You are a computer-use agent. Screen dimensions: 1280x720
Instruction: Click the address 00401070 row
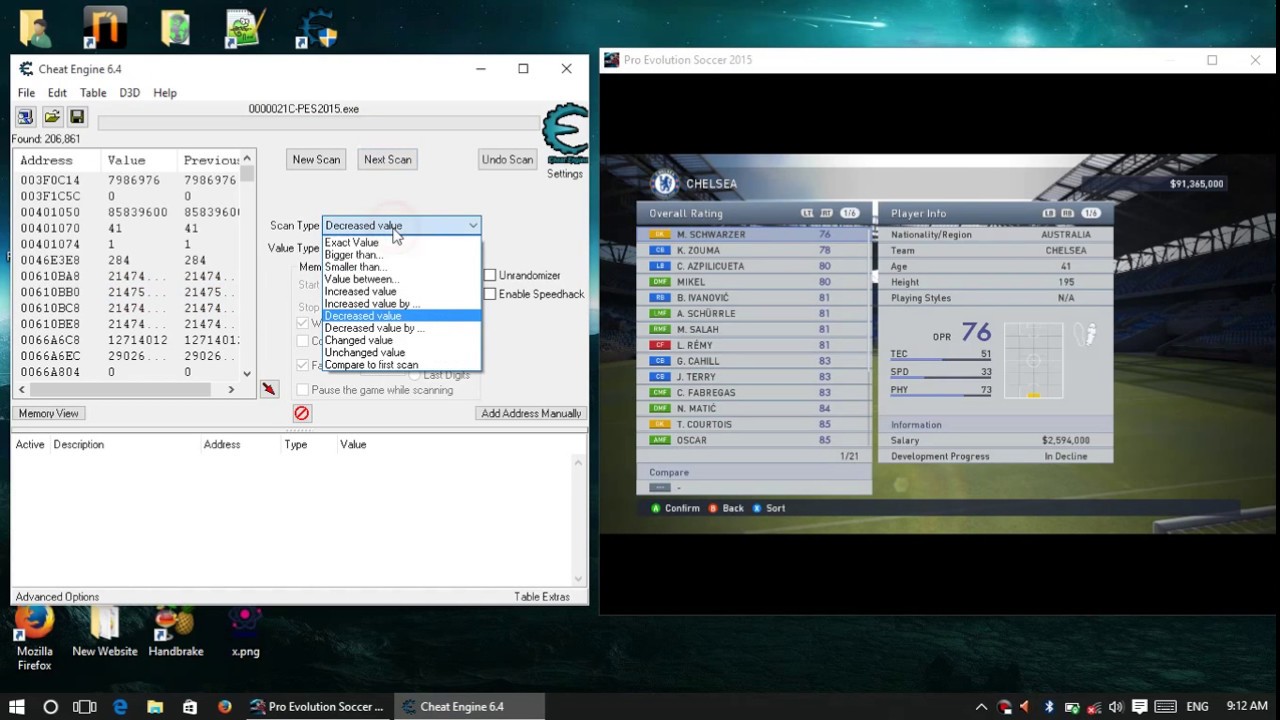127,228
